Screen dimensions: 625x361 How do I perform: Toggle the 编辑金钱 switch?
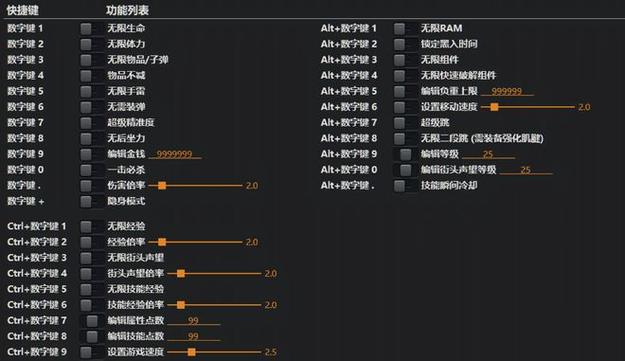91,154
